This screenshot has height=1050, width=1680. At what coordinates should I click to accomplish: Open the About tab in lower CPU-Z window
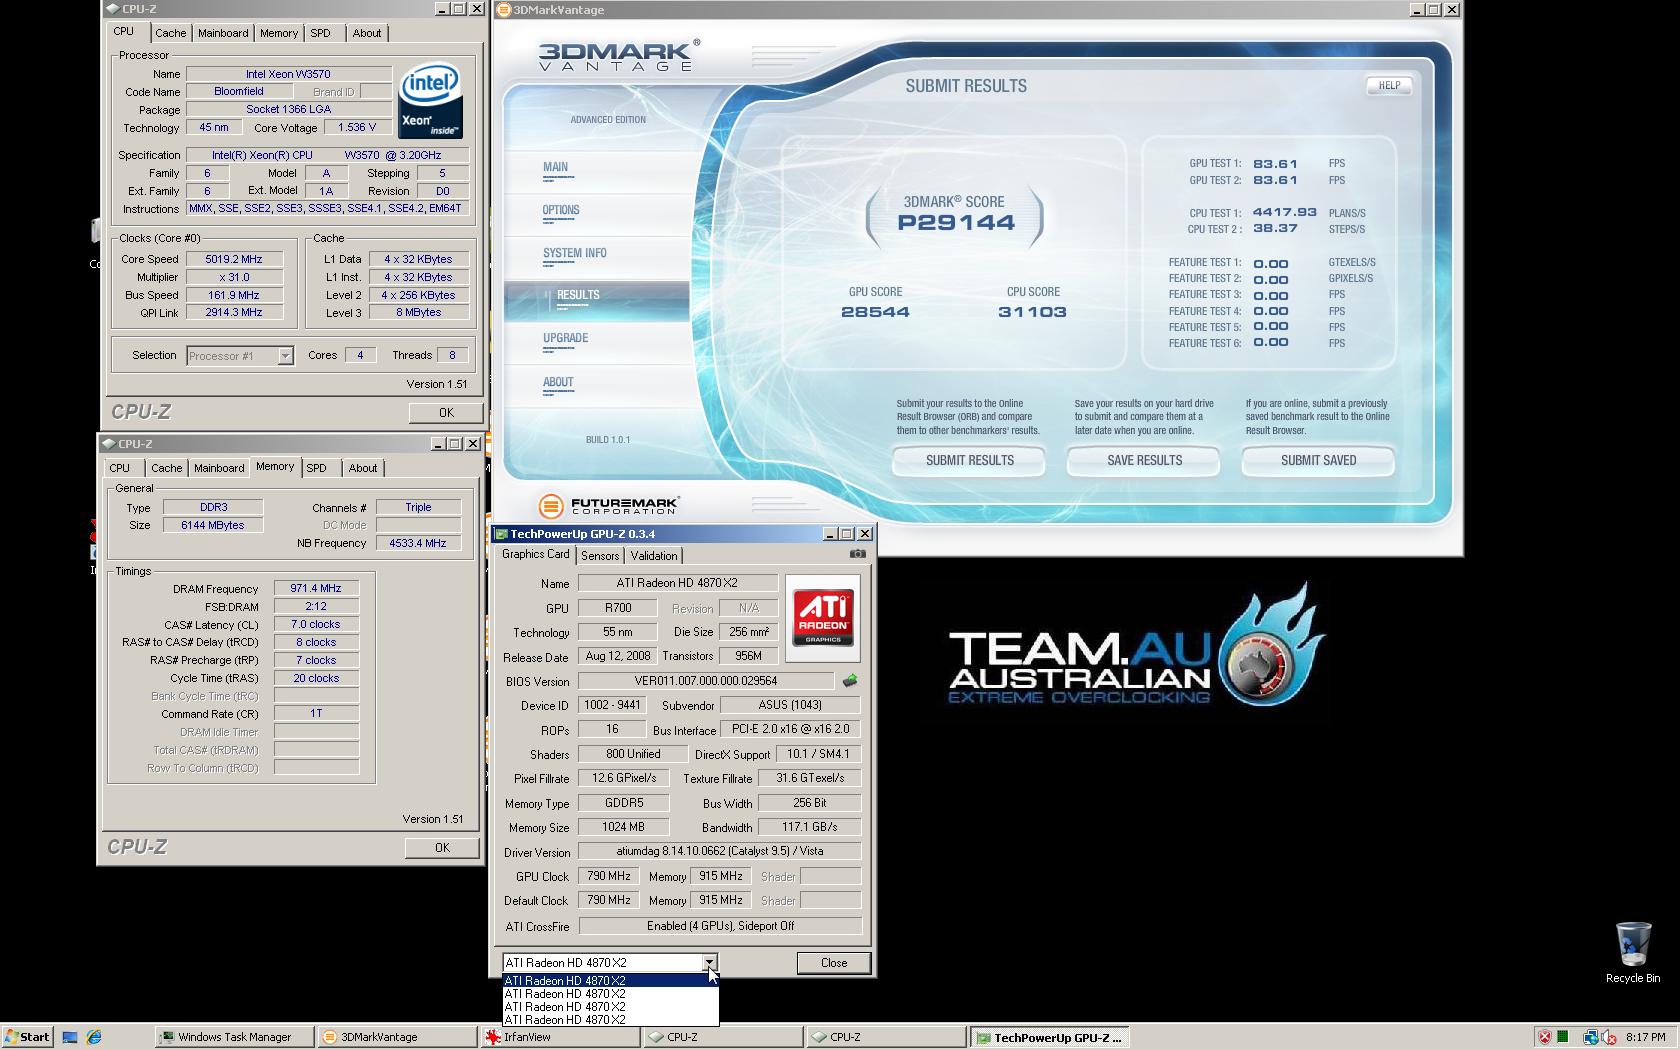[363, 468]
